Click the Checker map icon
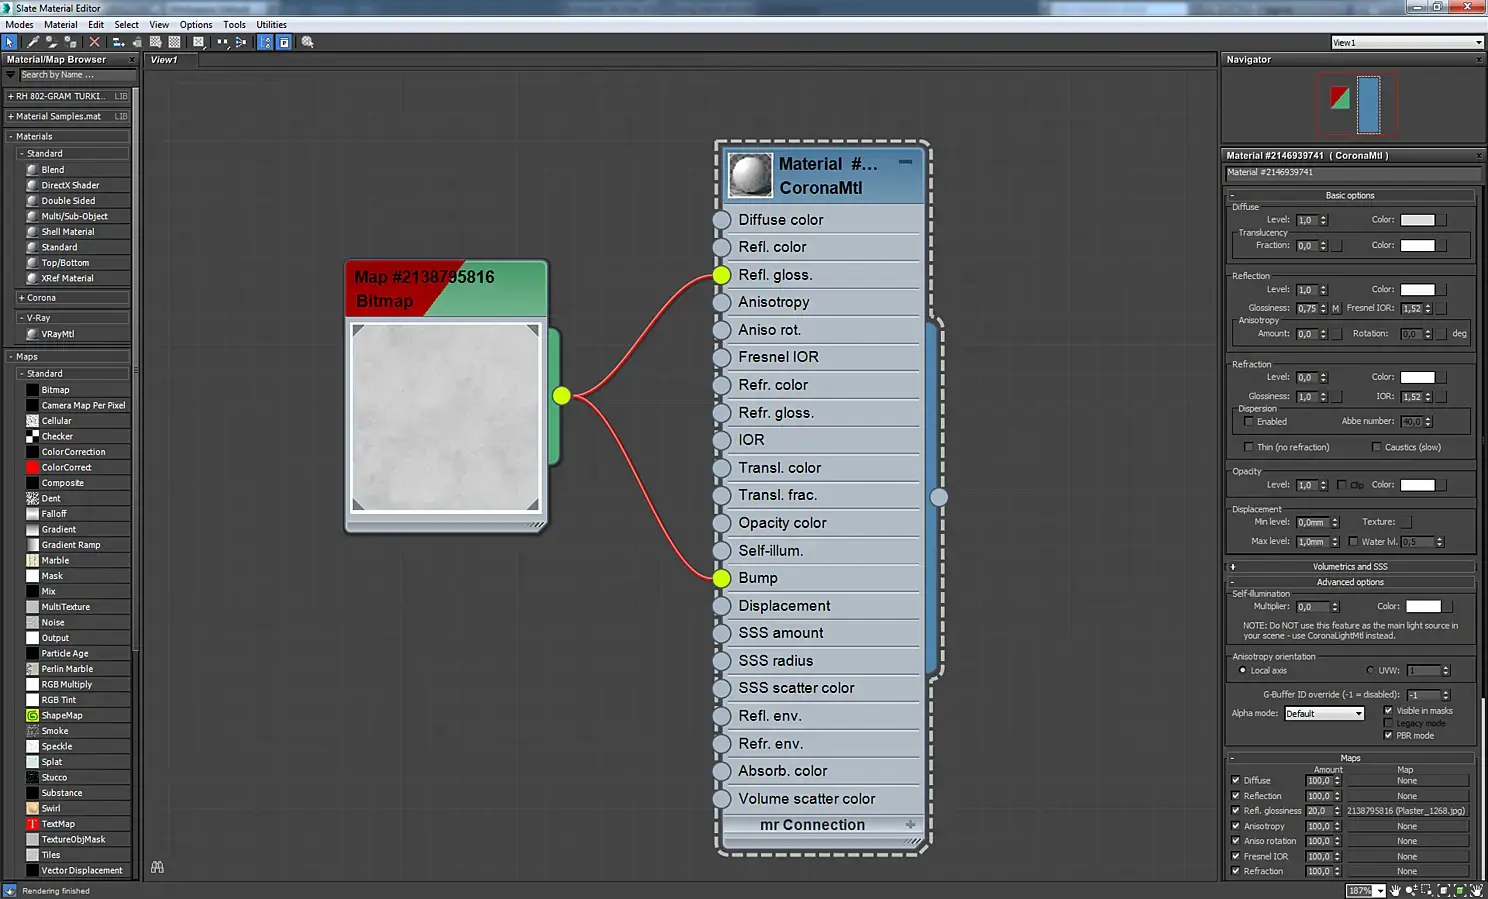This screenshot has height=899, width=1488. (32, 436)
